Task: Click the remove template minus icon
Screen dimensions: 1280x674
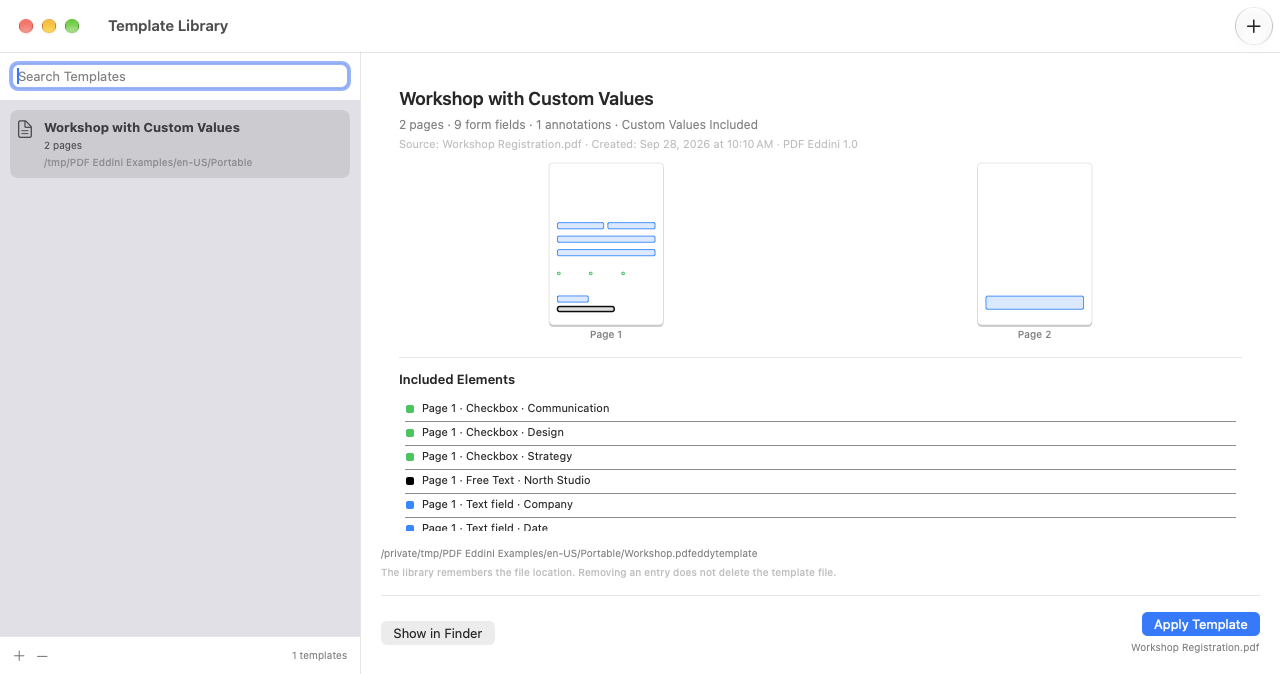Action: tap(42, 656)
